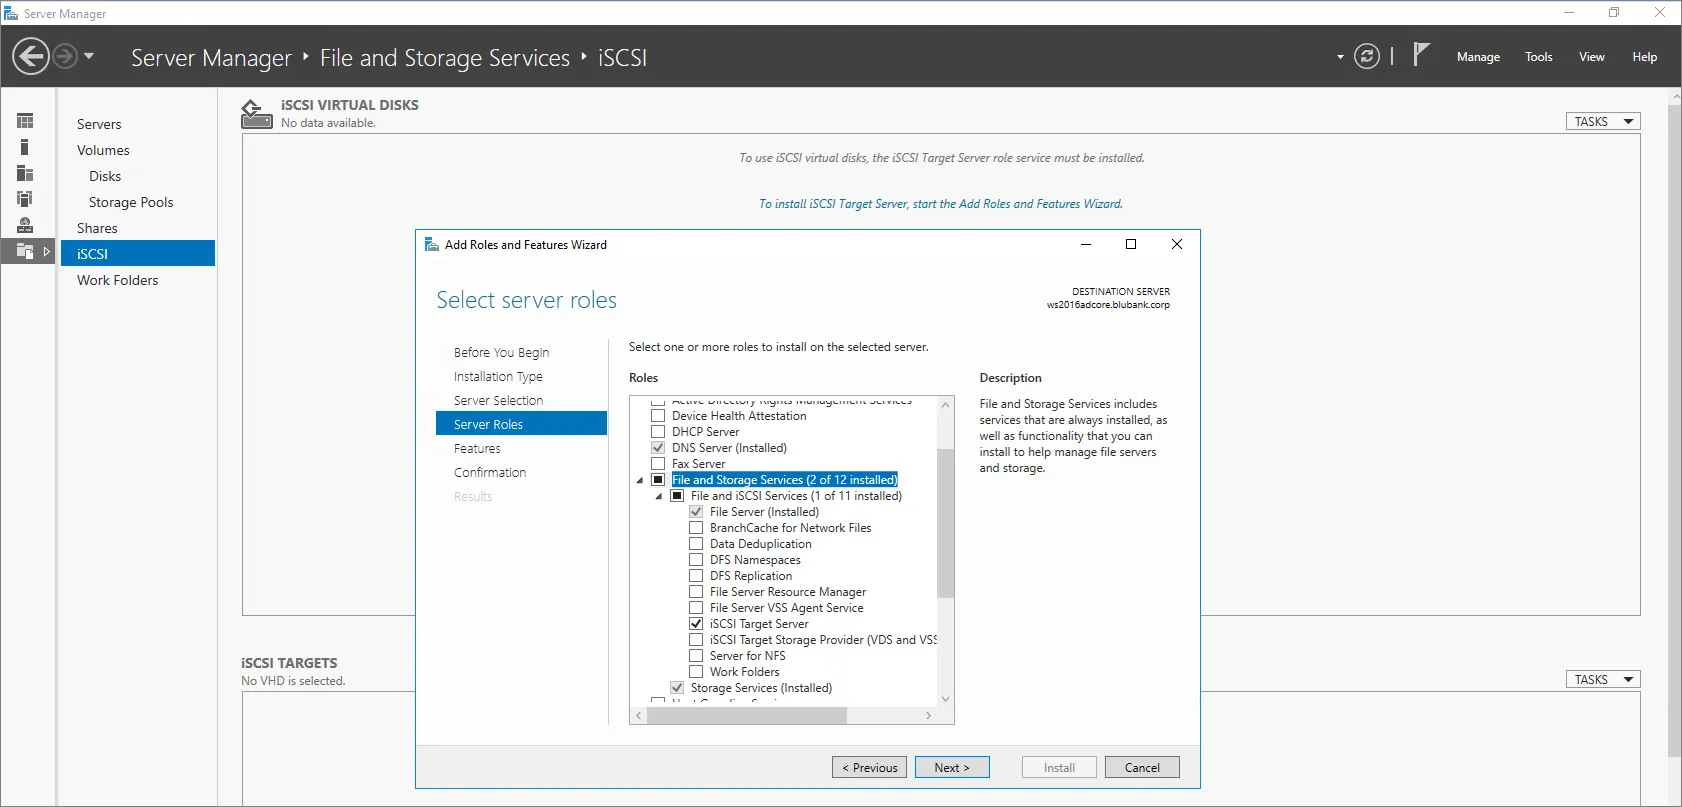Collapse File and Storage Services tree node
Screen dimensions: 1682x807
(640, 481)
